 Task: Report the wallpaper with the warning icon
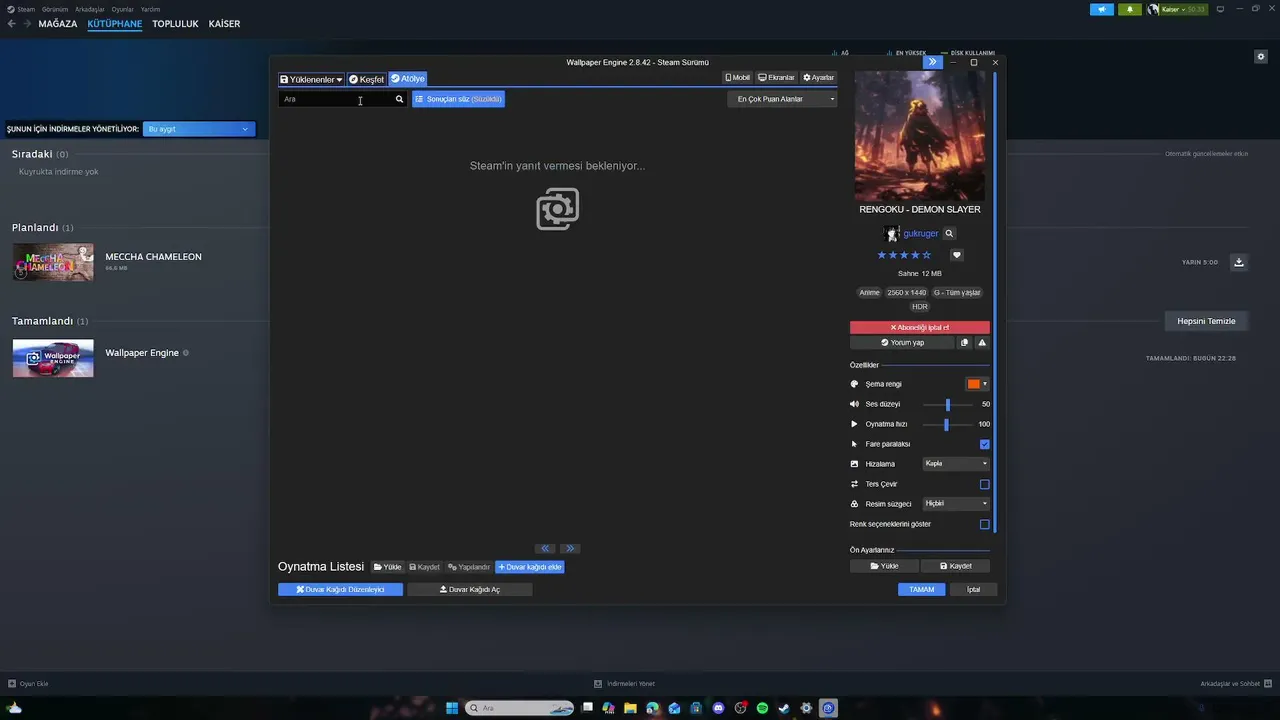click(x=982, y=342)
